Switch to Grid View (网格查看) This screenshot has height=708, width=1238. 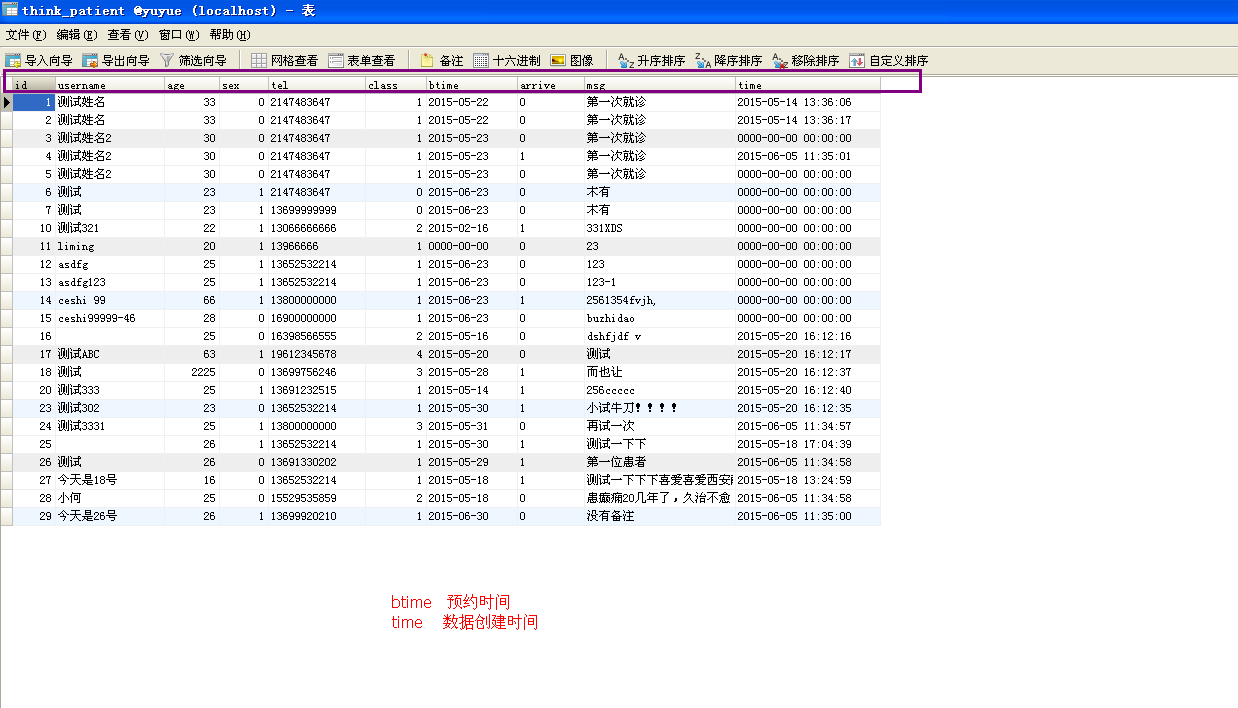(285, 61)
